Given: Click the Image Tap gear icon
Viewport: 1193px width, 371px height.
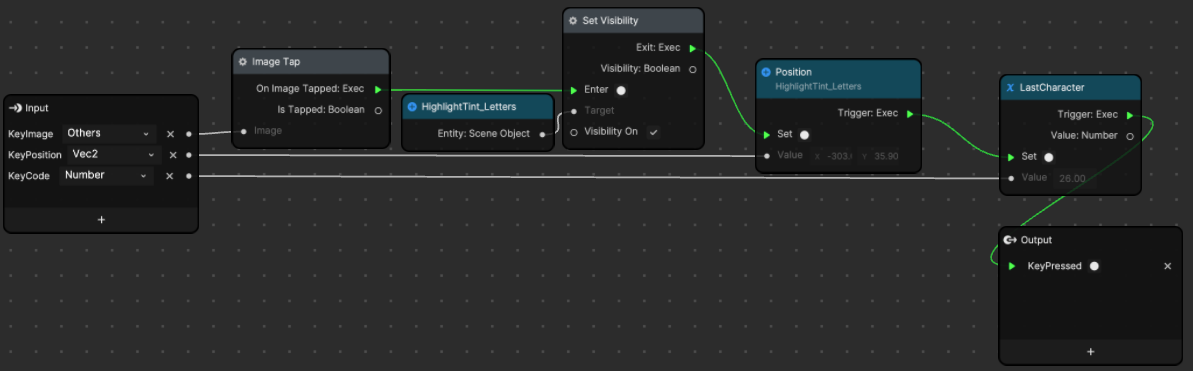Looking at the screenshot, I should pyautogui.click(x=243, y=62).
